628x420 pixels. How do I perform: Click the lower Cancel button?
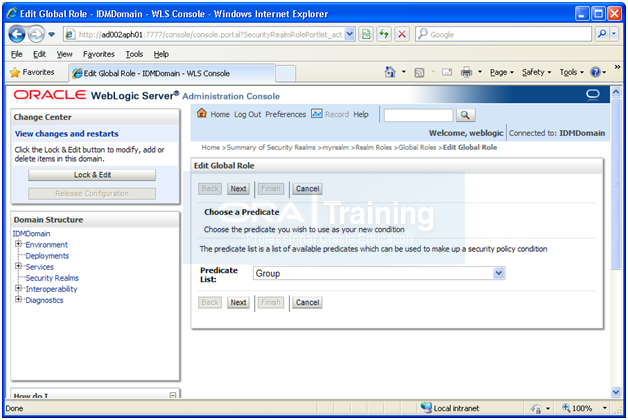[x=307, y=303]
